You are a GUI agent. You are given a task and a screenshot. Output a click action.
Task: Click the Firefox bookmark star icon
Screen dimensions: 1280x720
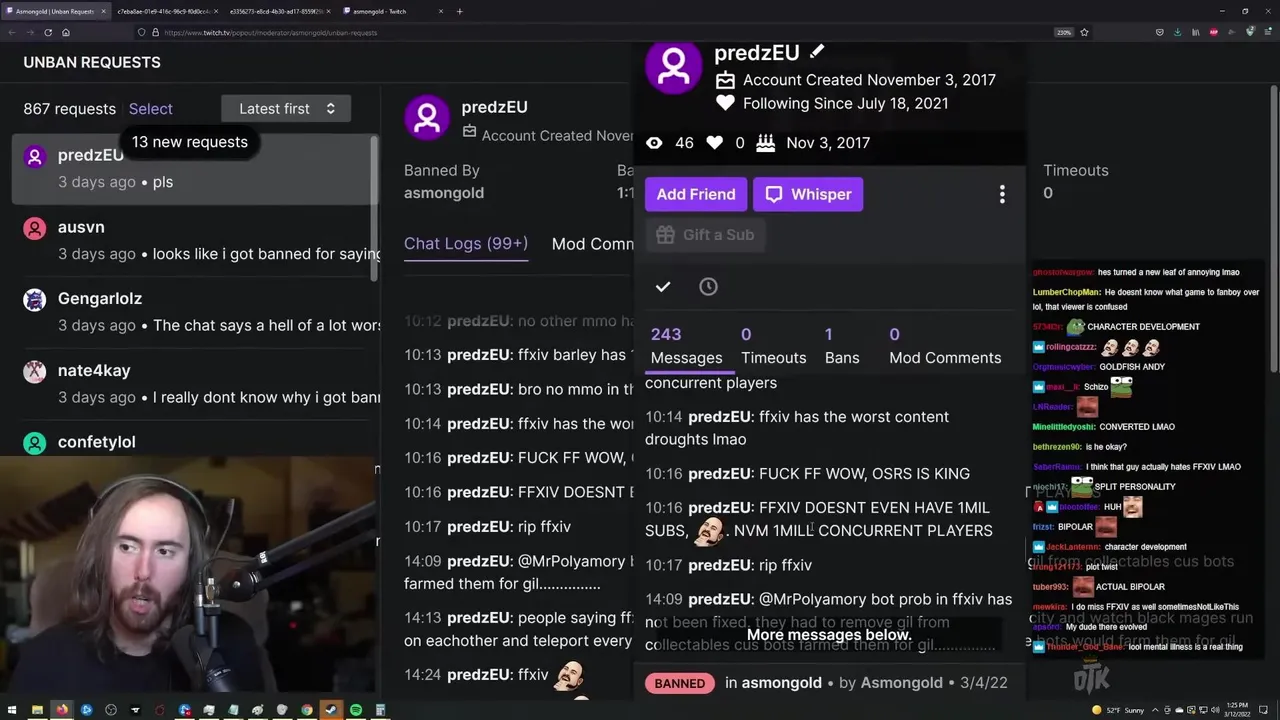1084,32
